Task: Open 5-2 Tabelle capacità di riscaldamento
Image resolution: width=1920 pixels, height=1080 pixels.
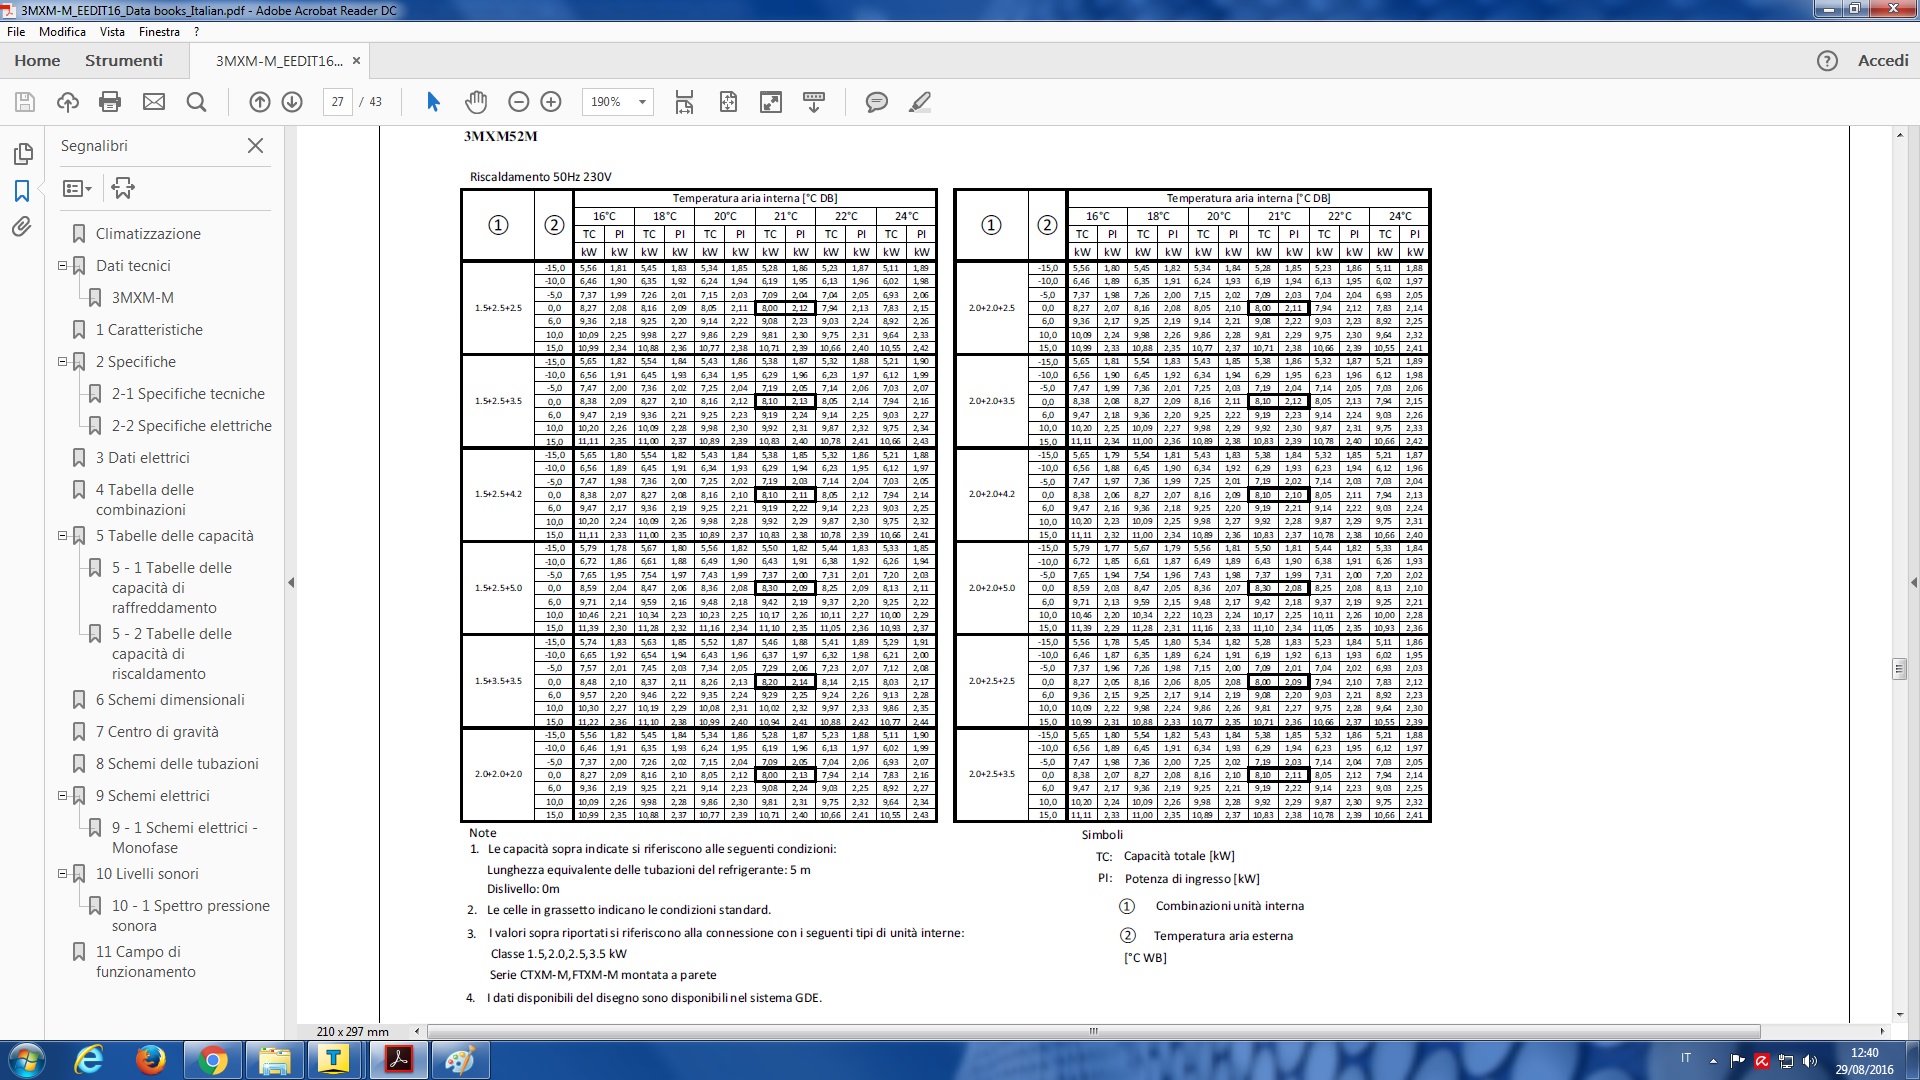Action: pyautogui.click(x=172, y=654)
